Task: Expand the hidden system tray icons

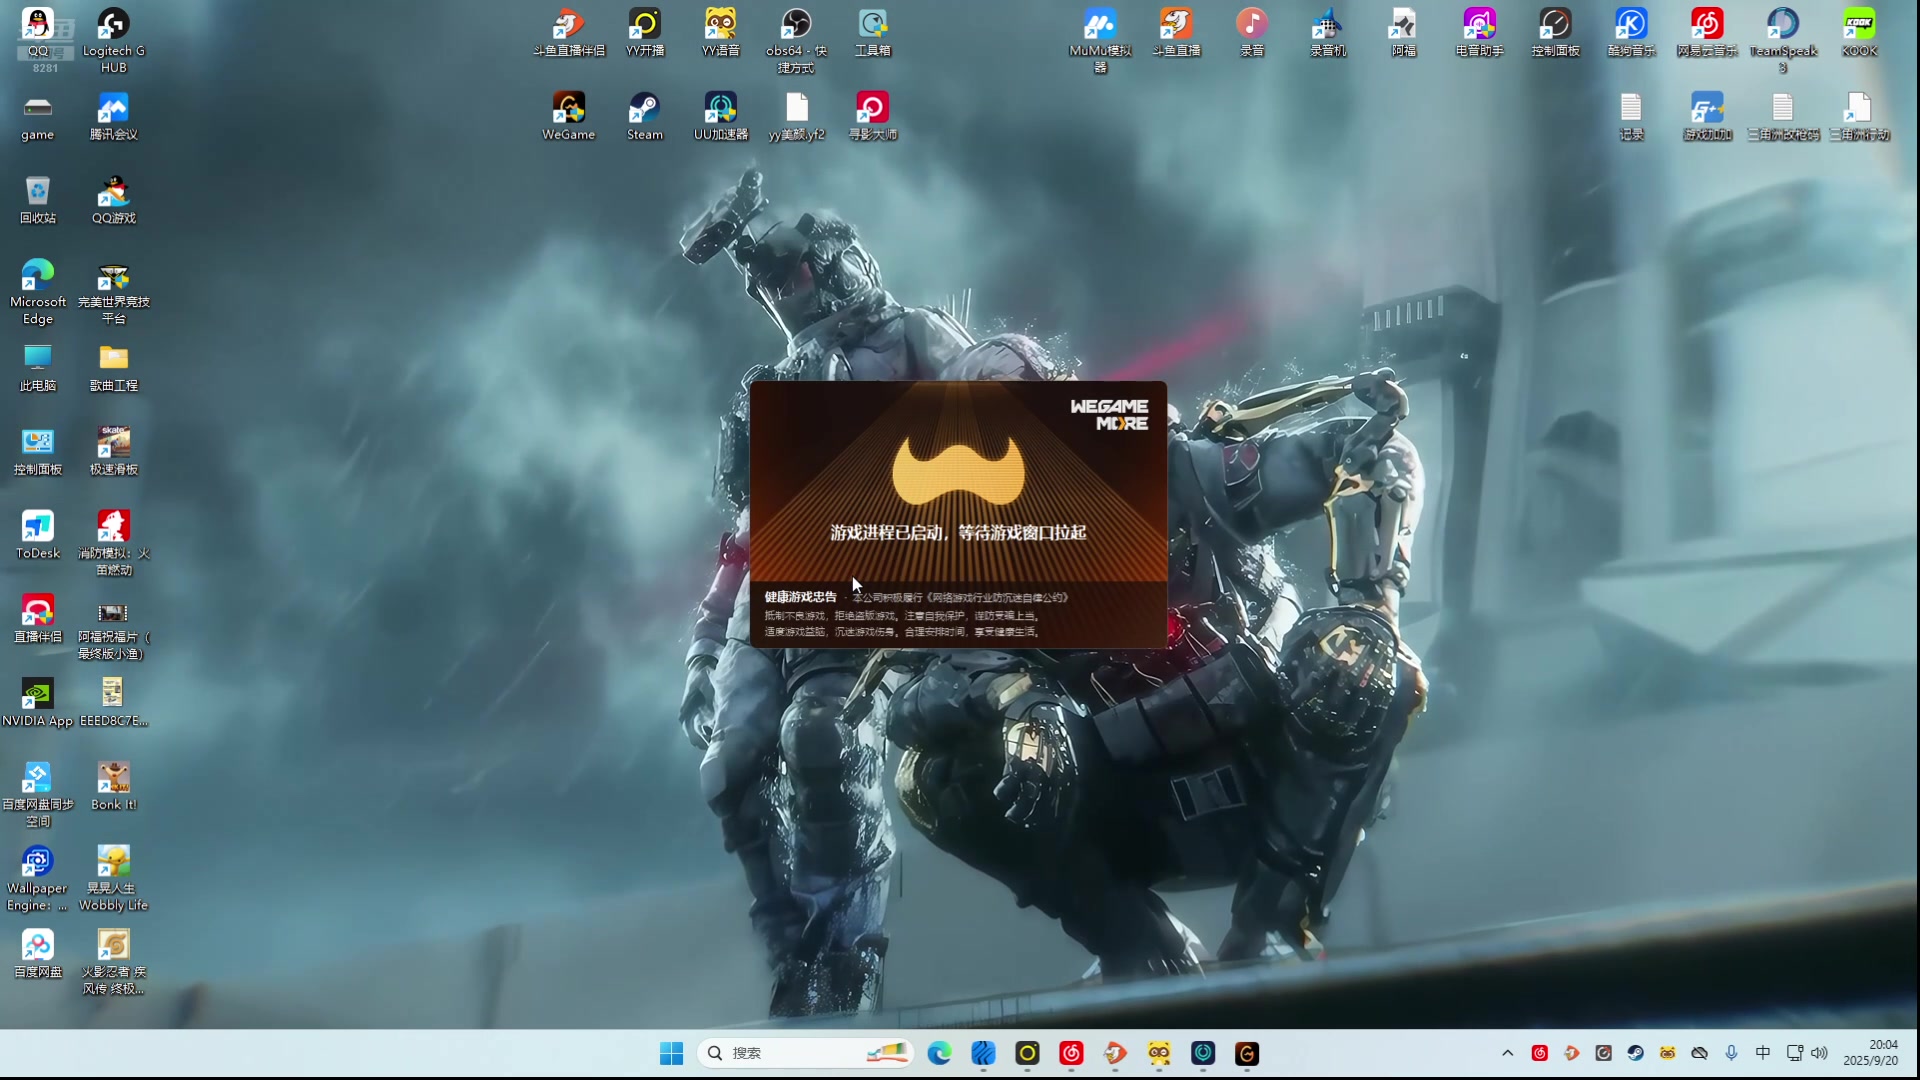Action: tap(1507, 1053)
